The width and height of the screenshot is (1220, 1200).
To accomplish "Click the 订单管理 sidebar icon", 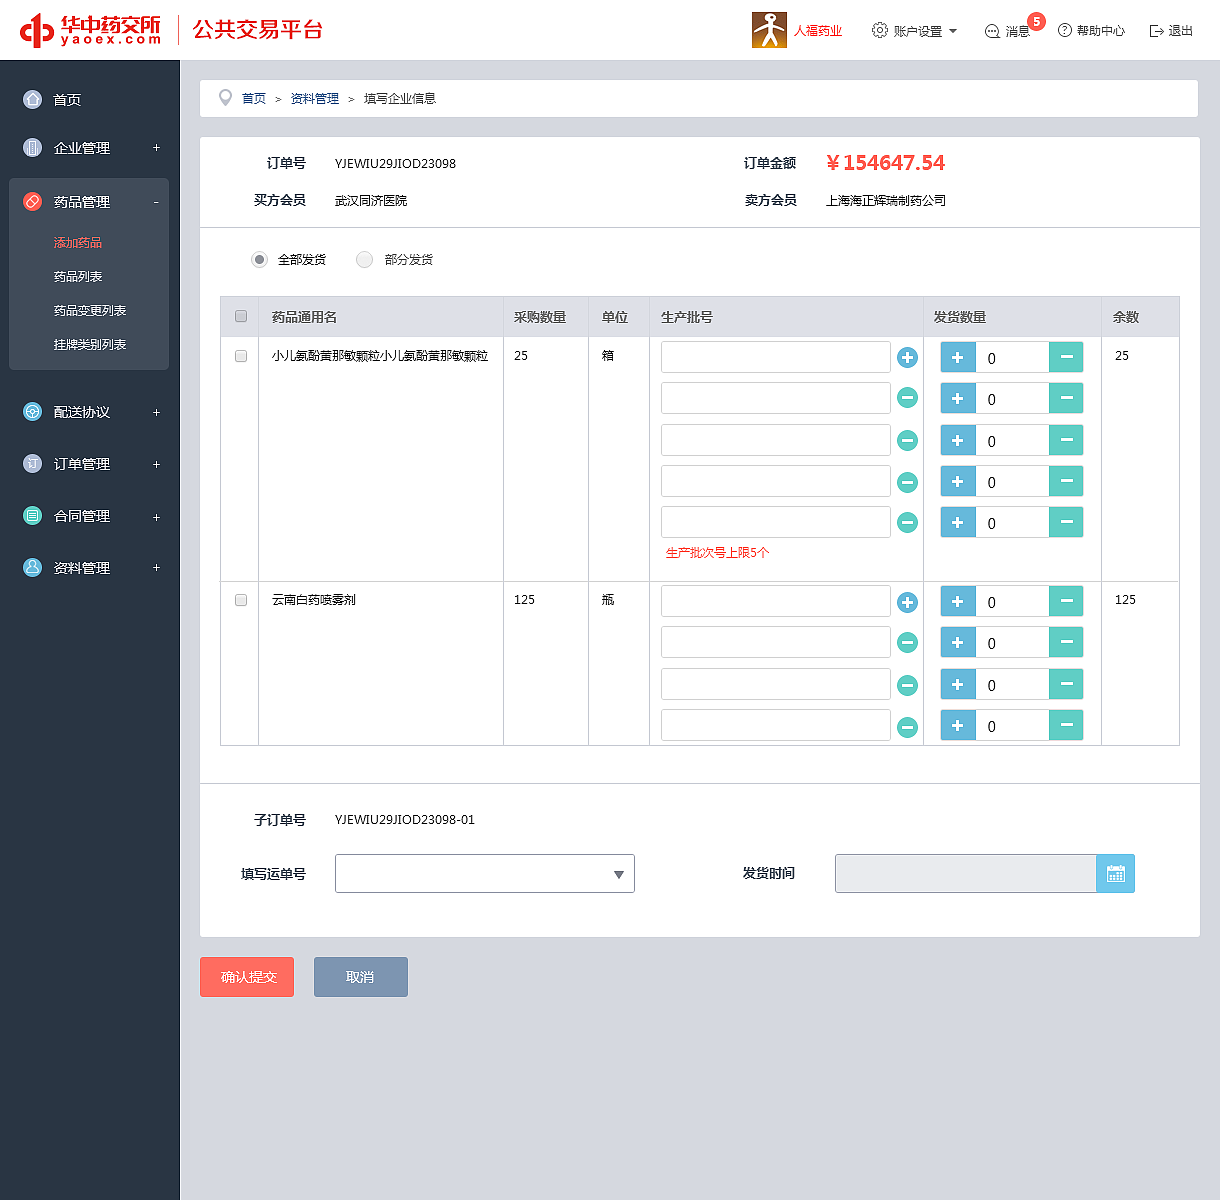I will 33,463.
